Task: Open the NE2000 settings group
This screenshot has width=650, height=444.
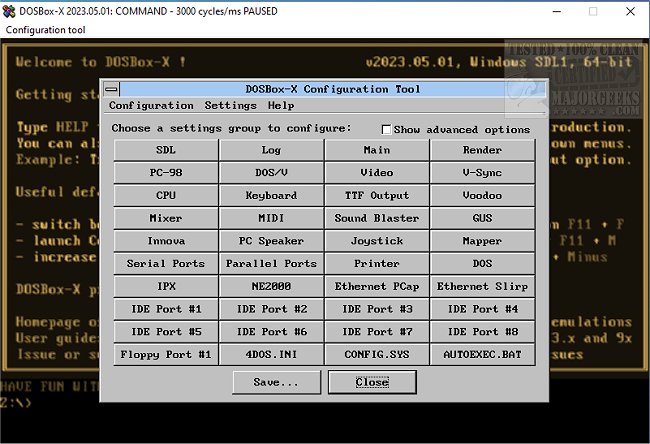Action: tap(271, 287)
